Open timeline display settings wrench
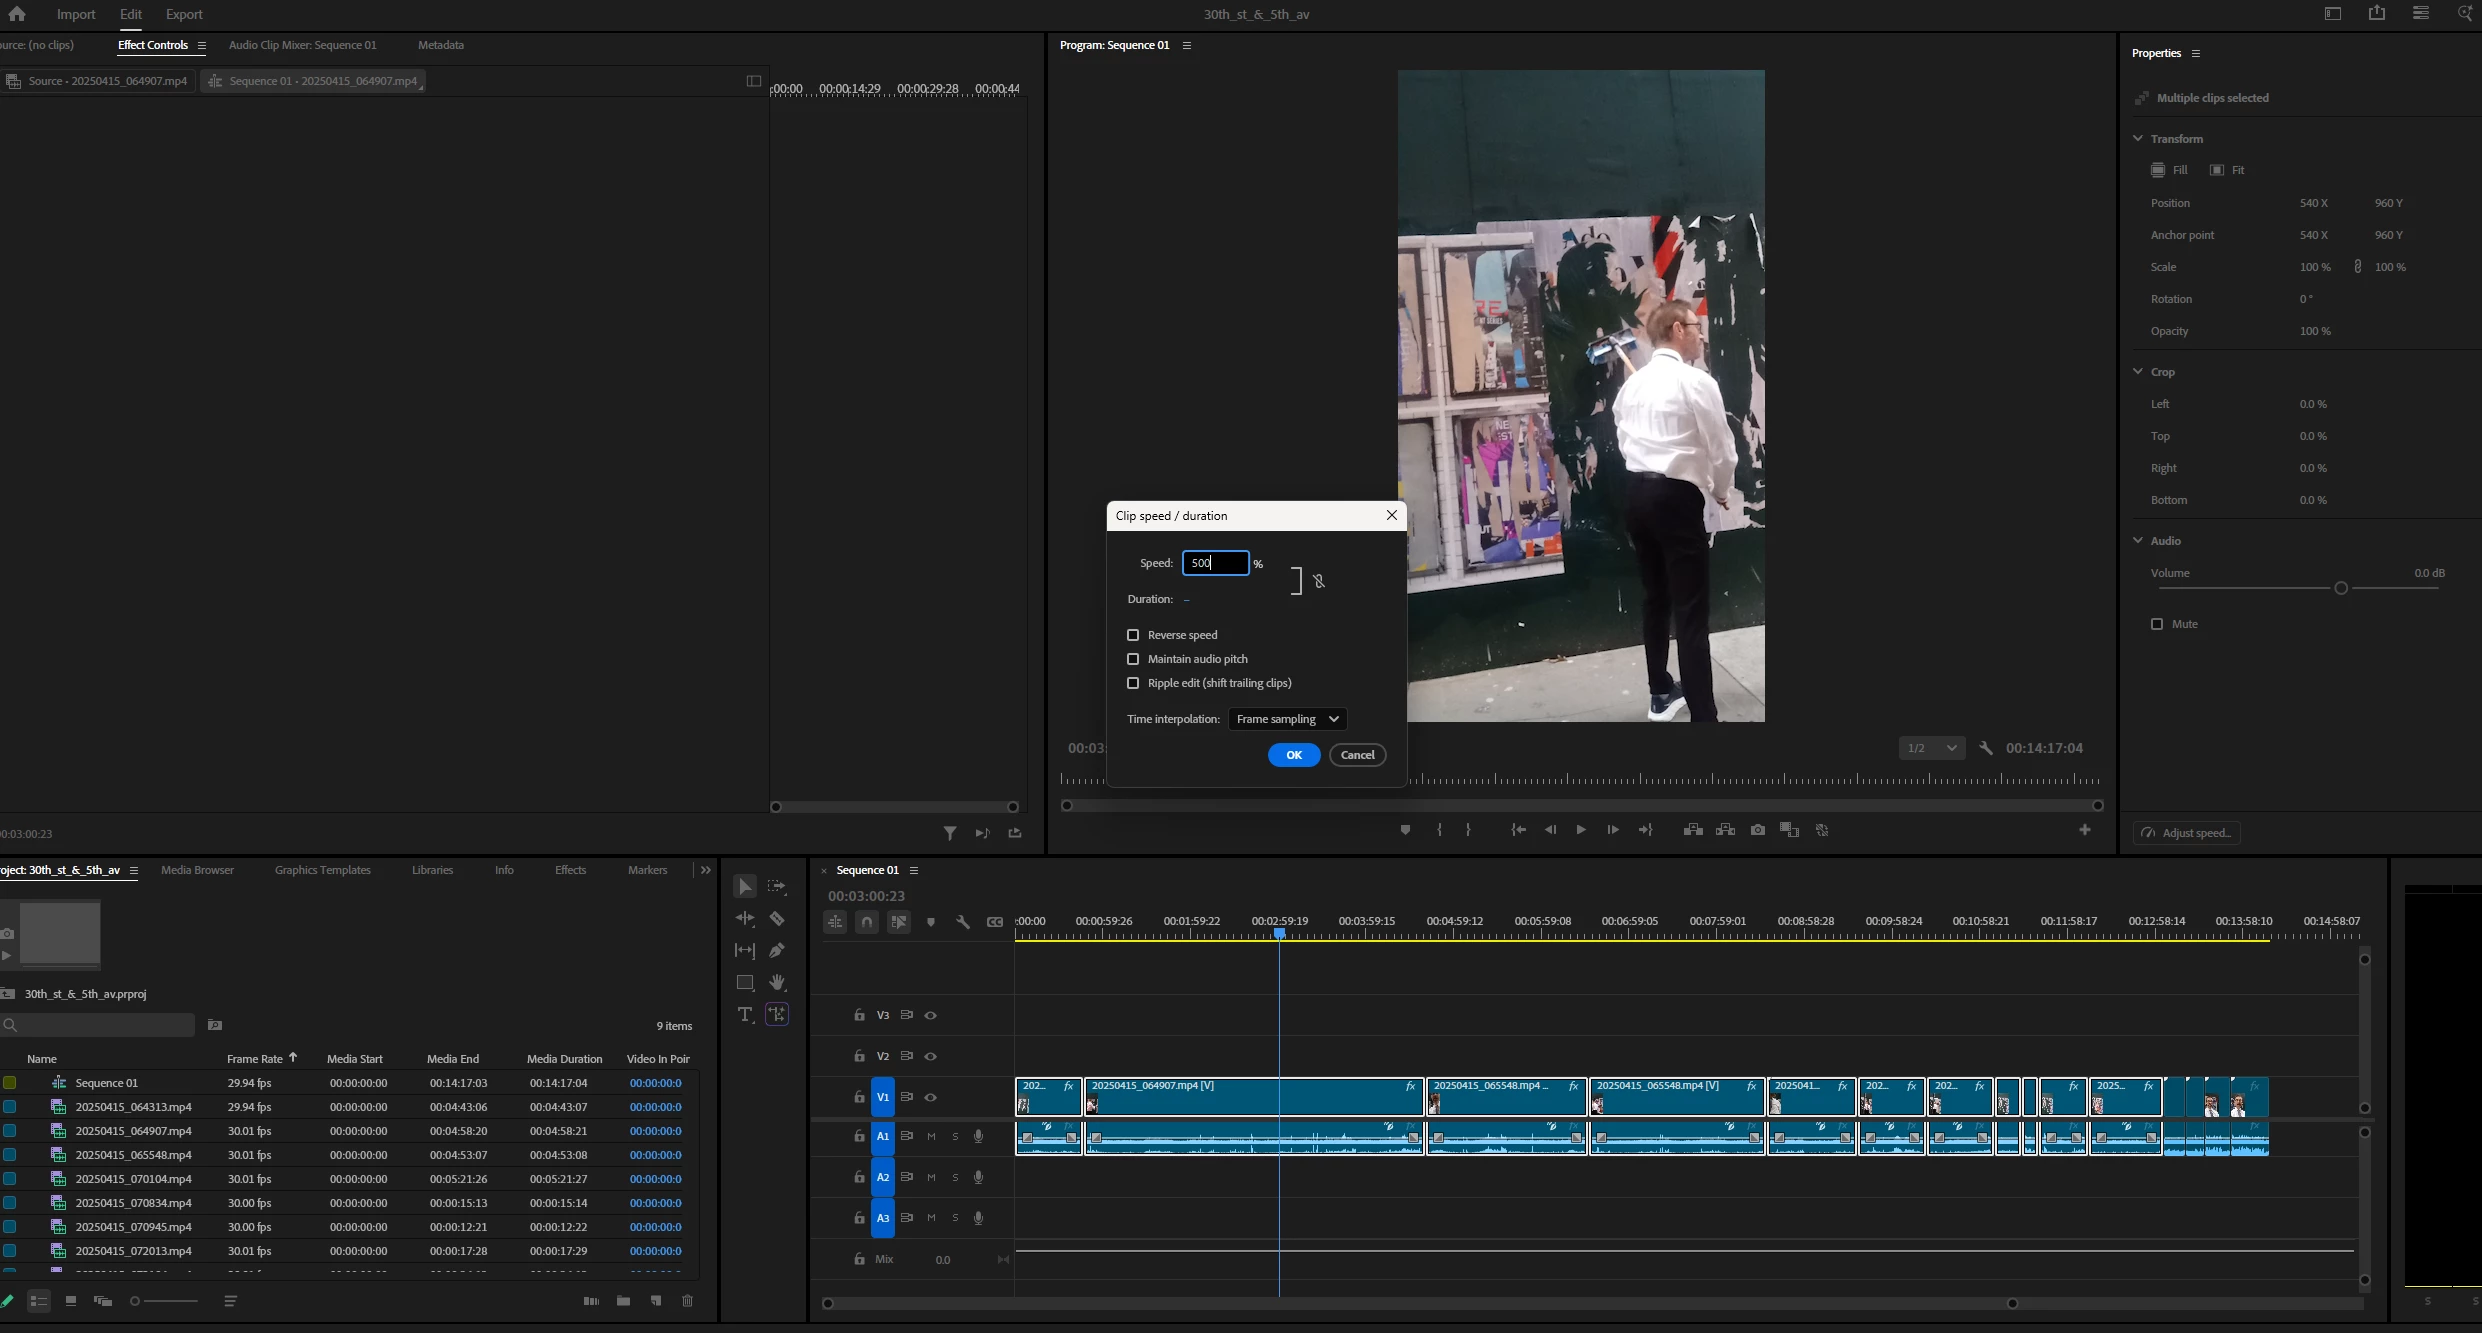 963,922
